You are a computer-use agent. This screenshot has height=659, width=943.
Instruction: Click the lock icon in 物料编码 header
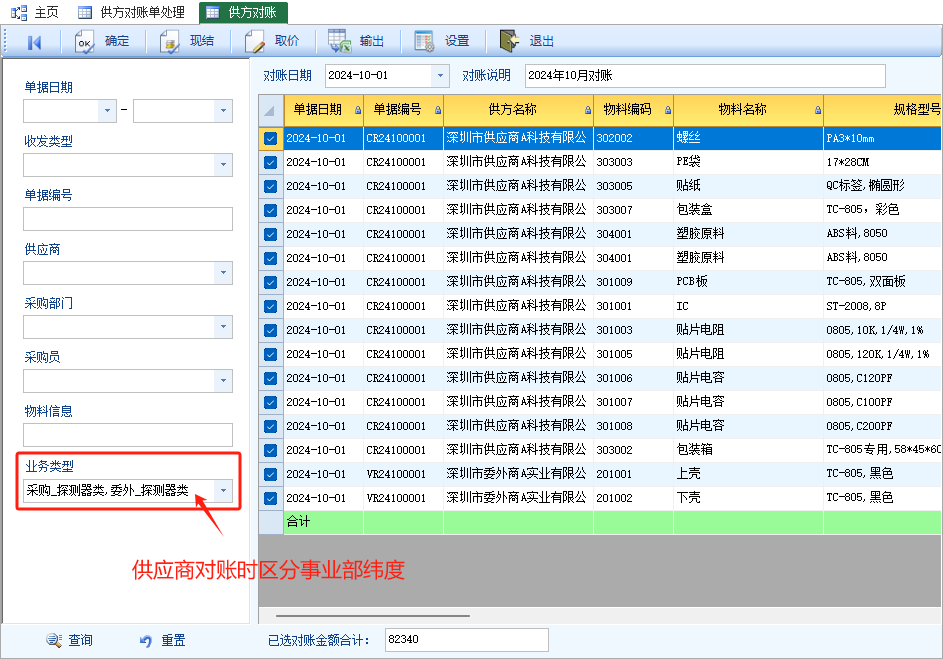tap(668, 110)
